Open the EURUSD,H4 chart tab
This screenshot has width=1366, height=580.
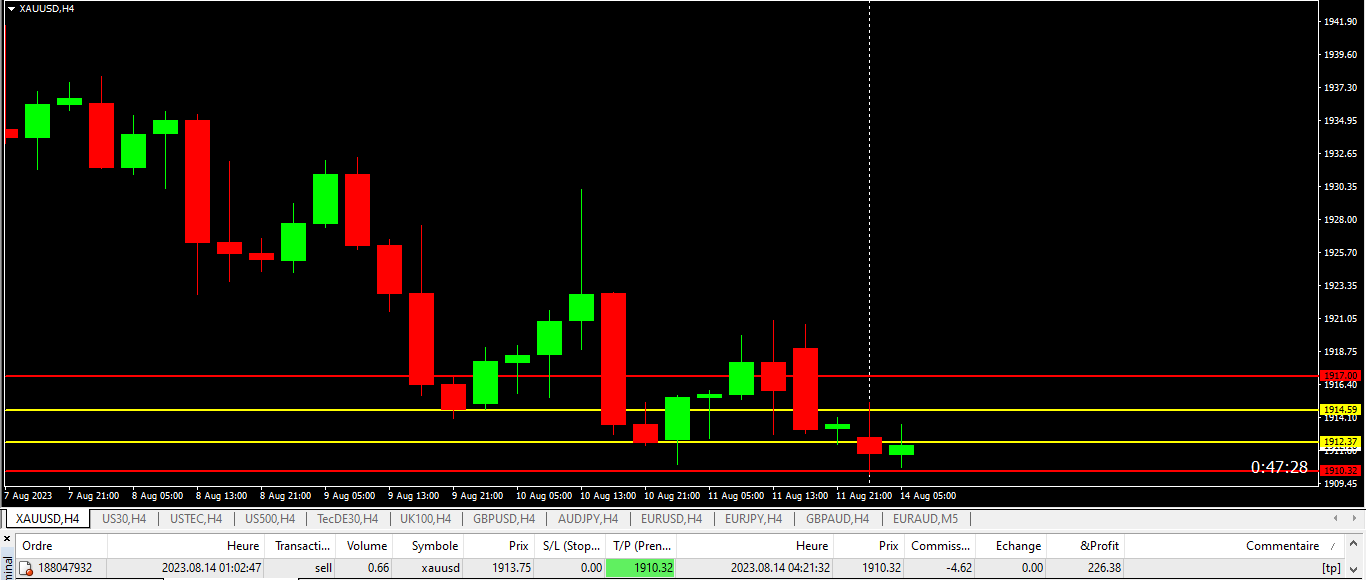point(671,519)
